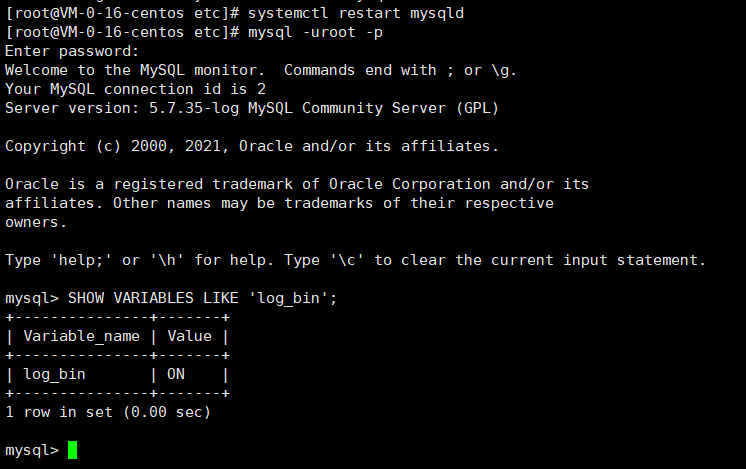The height and width of the screenshot is (469, 746).
Task: Click the 'systemctl restart mysqld' command
Action: click(356, 13)
